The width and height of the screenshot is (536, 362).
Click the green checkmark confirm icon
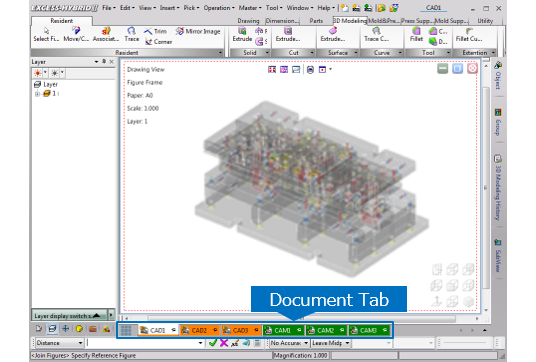click(x=213, y=343)
